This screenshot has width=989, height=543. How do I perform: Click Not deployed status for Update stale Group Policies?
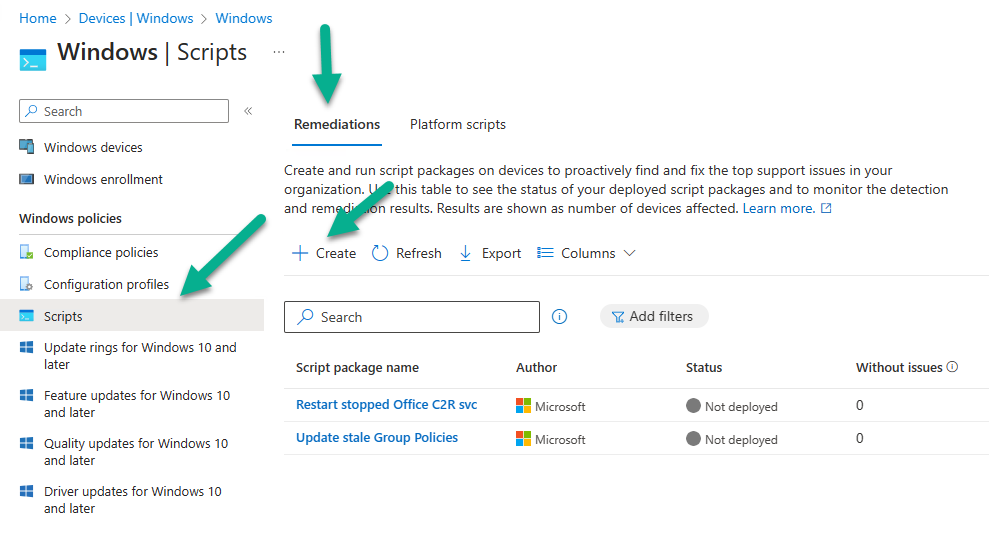tap(732, 439)
